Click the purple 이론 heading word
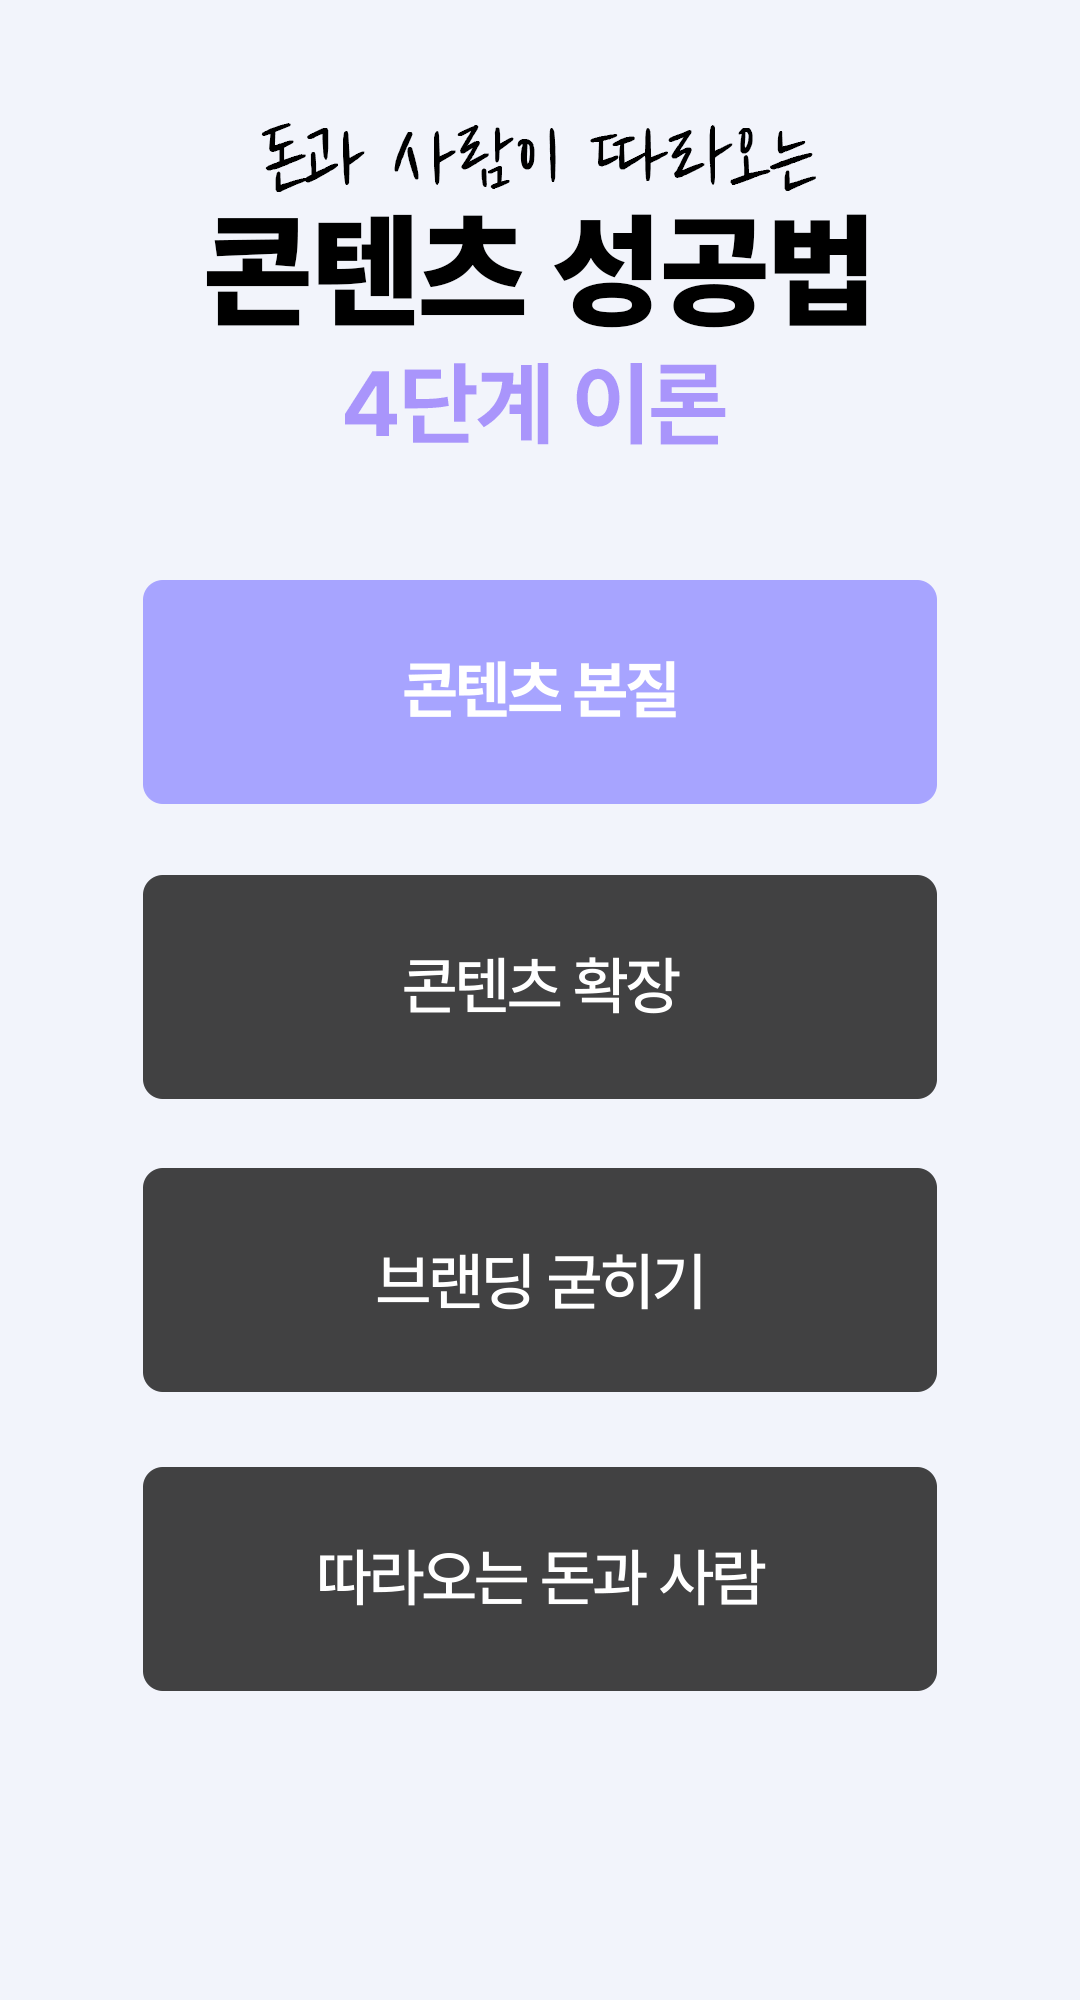This screenshot has width=1080, height=2000. pos(650,405)
